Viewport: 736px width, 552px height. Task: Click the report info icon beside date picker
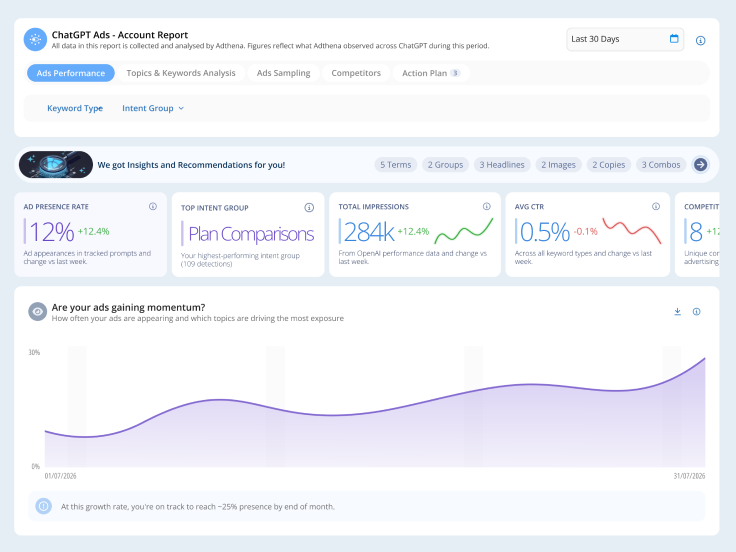pyautogui.click(x=700, y=40)
